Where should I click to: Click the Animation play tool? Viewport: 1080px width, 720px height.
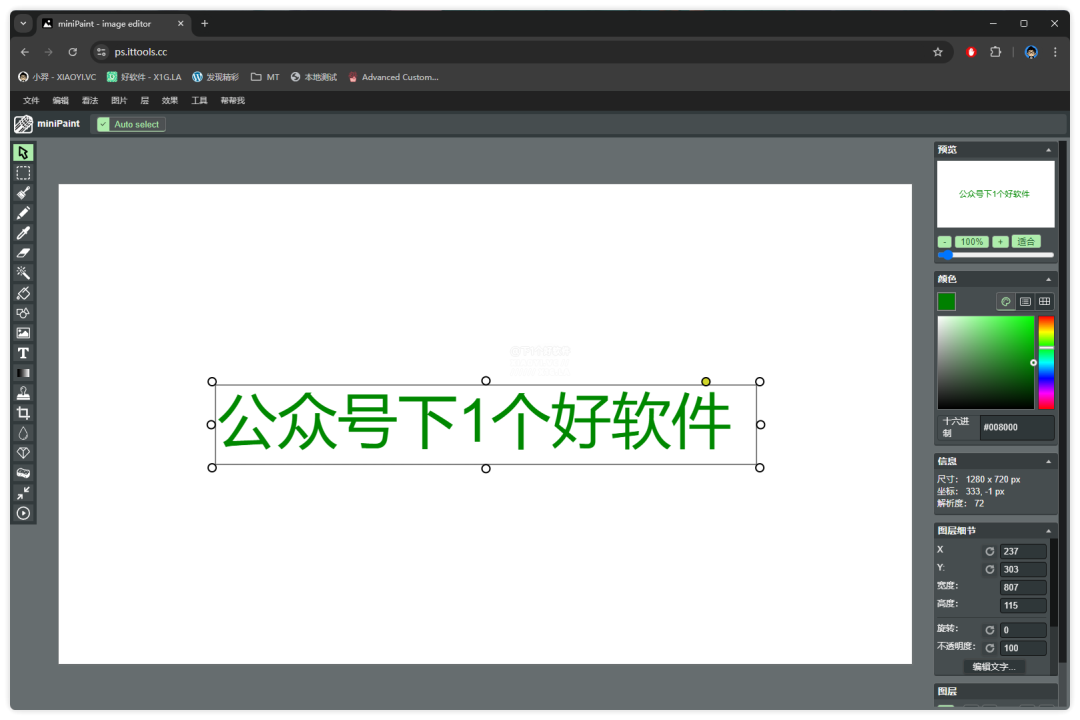[x=23, y=513]
